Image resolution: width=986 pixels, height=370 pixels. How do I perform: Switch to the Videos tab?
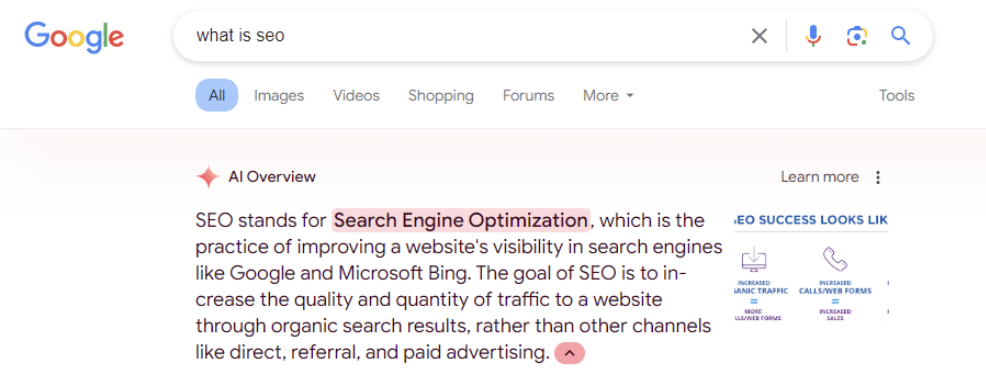point(357,96)
